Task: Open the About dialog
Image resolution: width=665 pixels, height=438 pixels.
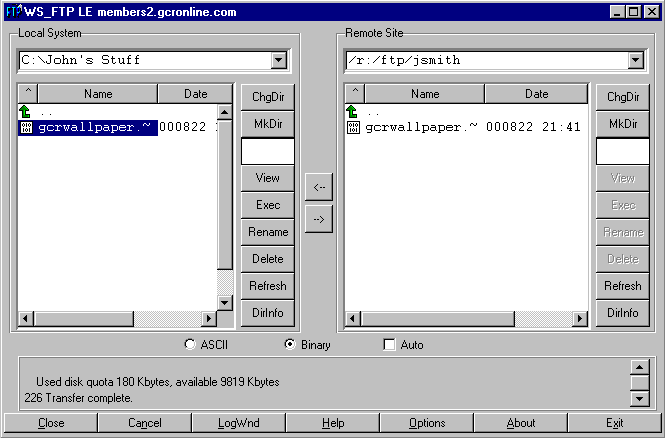Action: pyautogui.click(x=521, y=423)
